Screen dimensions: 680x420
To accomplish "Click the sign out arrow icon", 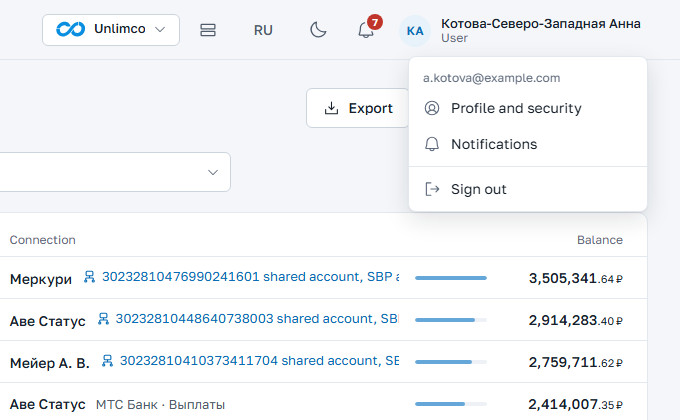I will [432, 189].
